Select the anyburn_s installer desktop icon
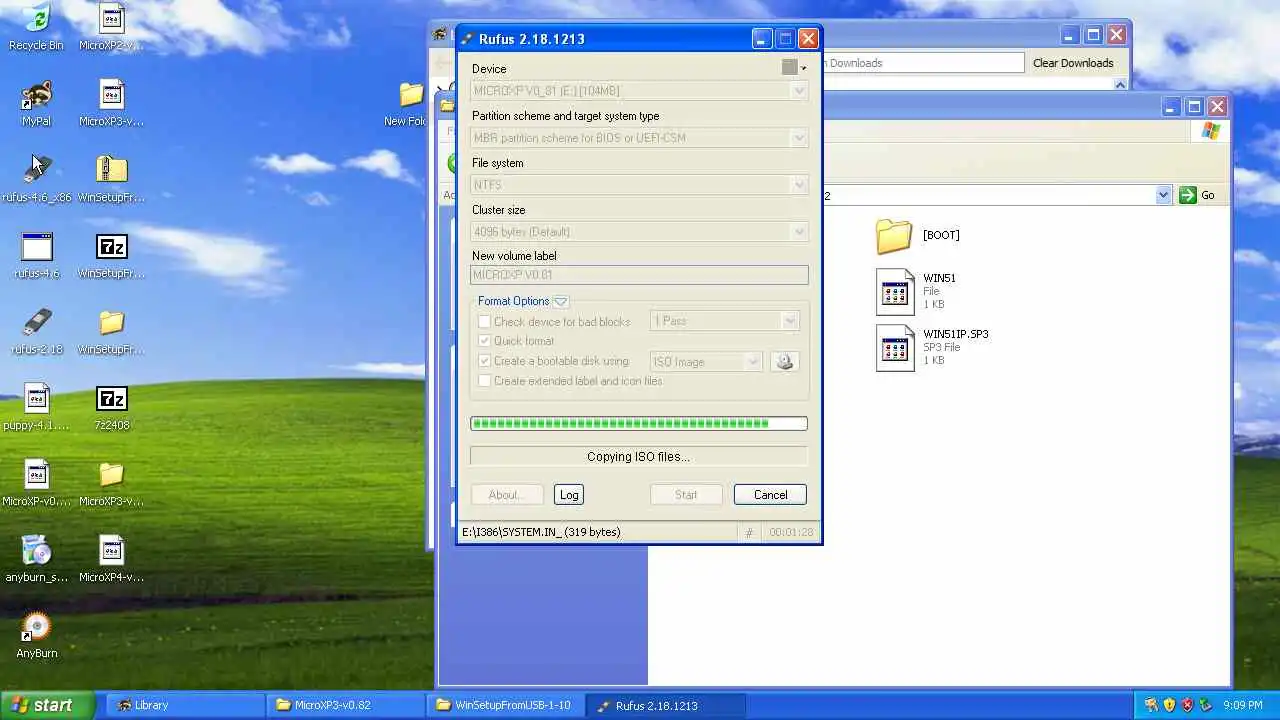Viewport: 1280px width, 720px height. coord(36,559)
